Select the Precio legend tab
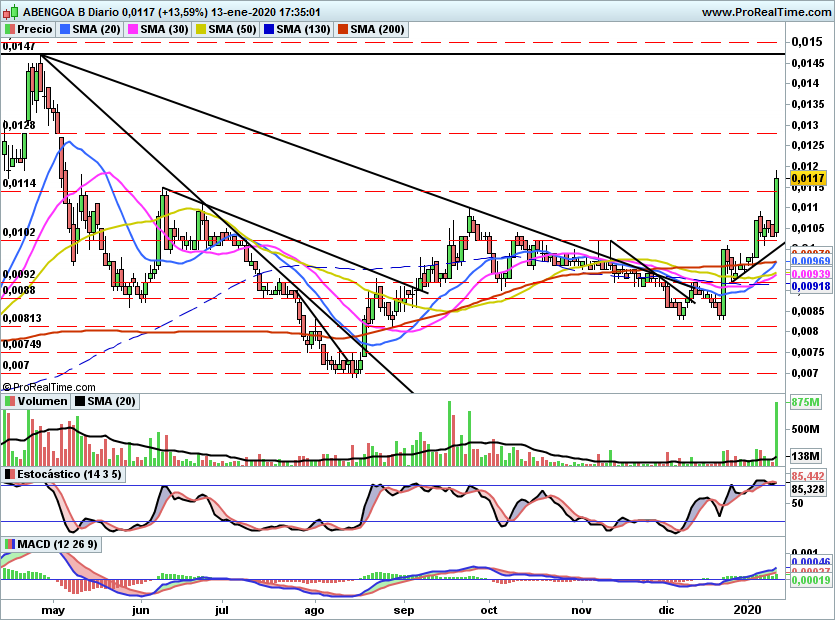The height and width of the screenshot is (620, 835). point(34,30)
